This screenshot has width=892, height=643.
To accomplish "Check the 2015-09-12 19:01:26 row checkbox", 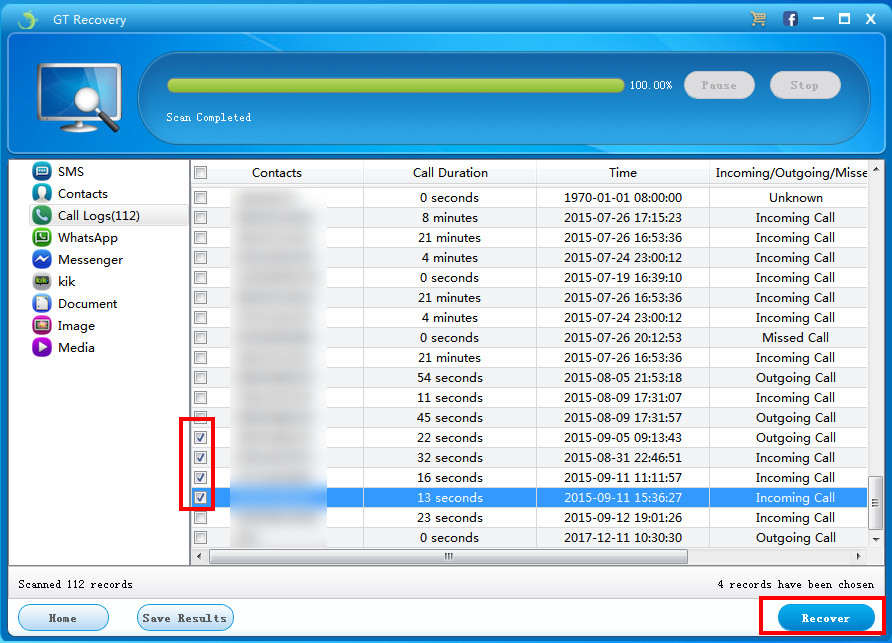I will (x=200, y=518).
